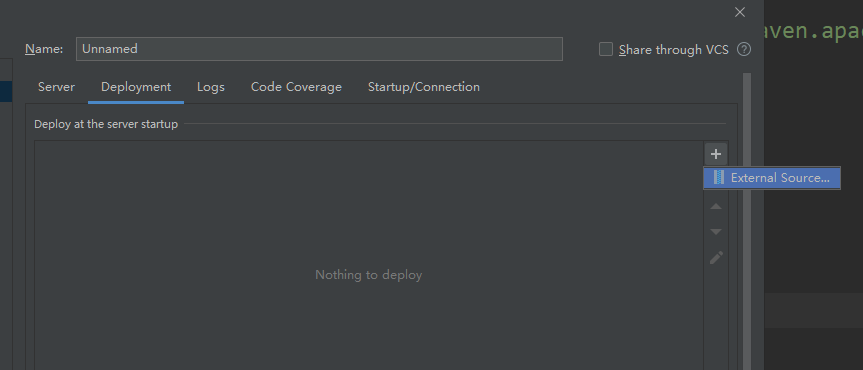Open the Startup/Connection tab
863x370 pixels.
pos(424,87)
